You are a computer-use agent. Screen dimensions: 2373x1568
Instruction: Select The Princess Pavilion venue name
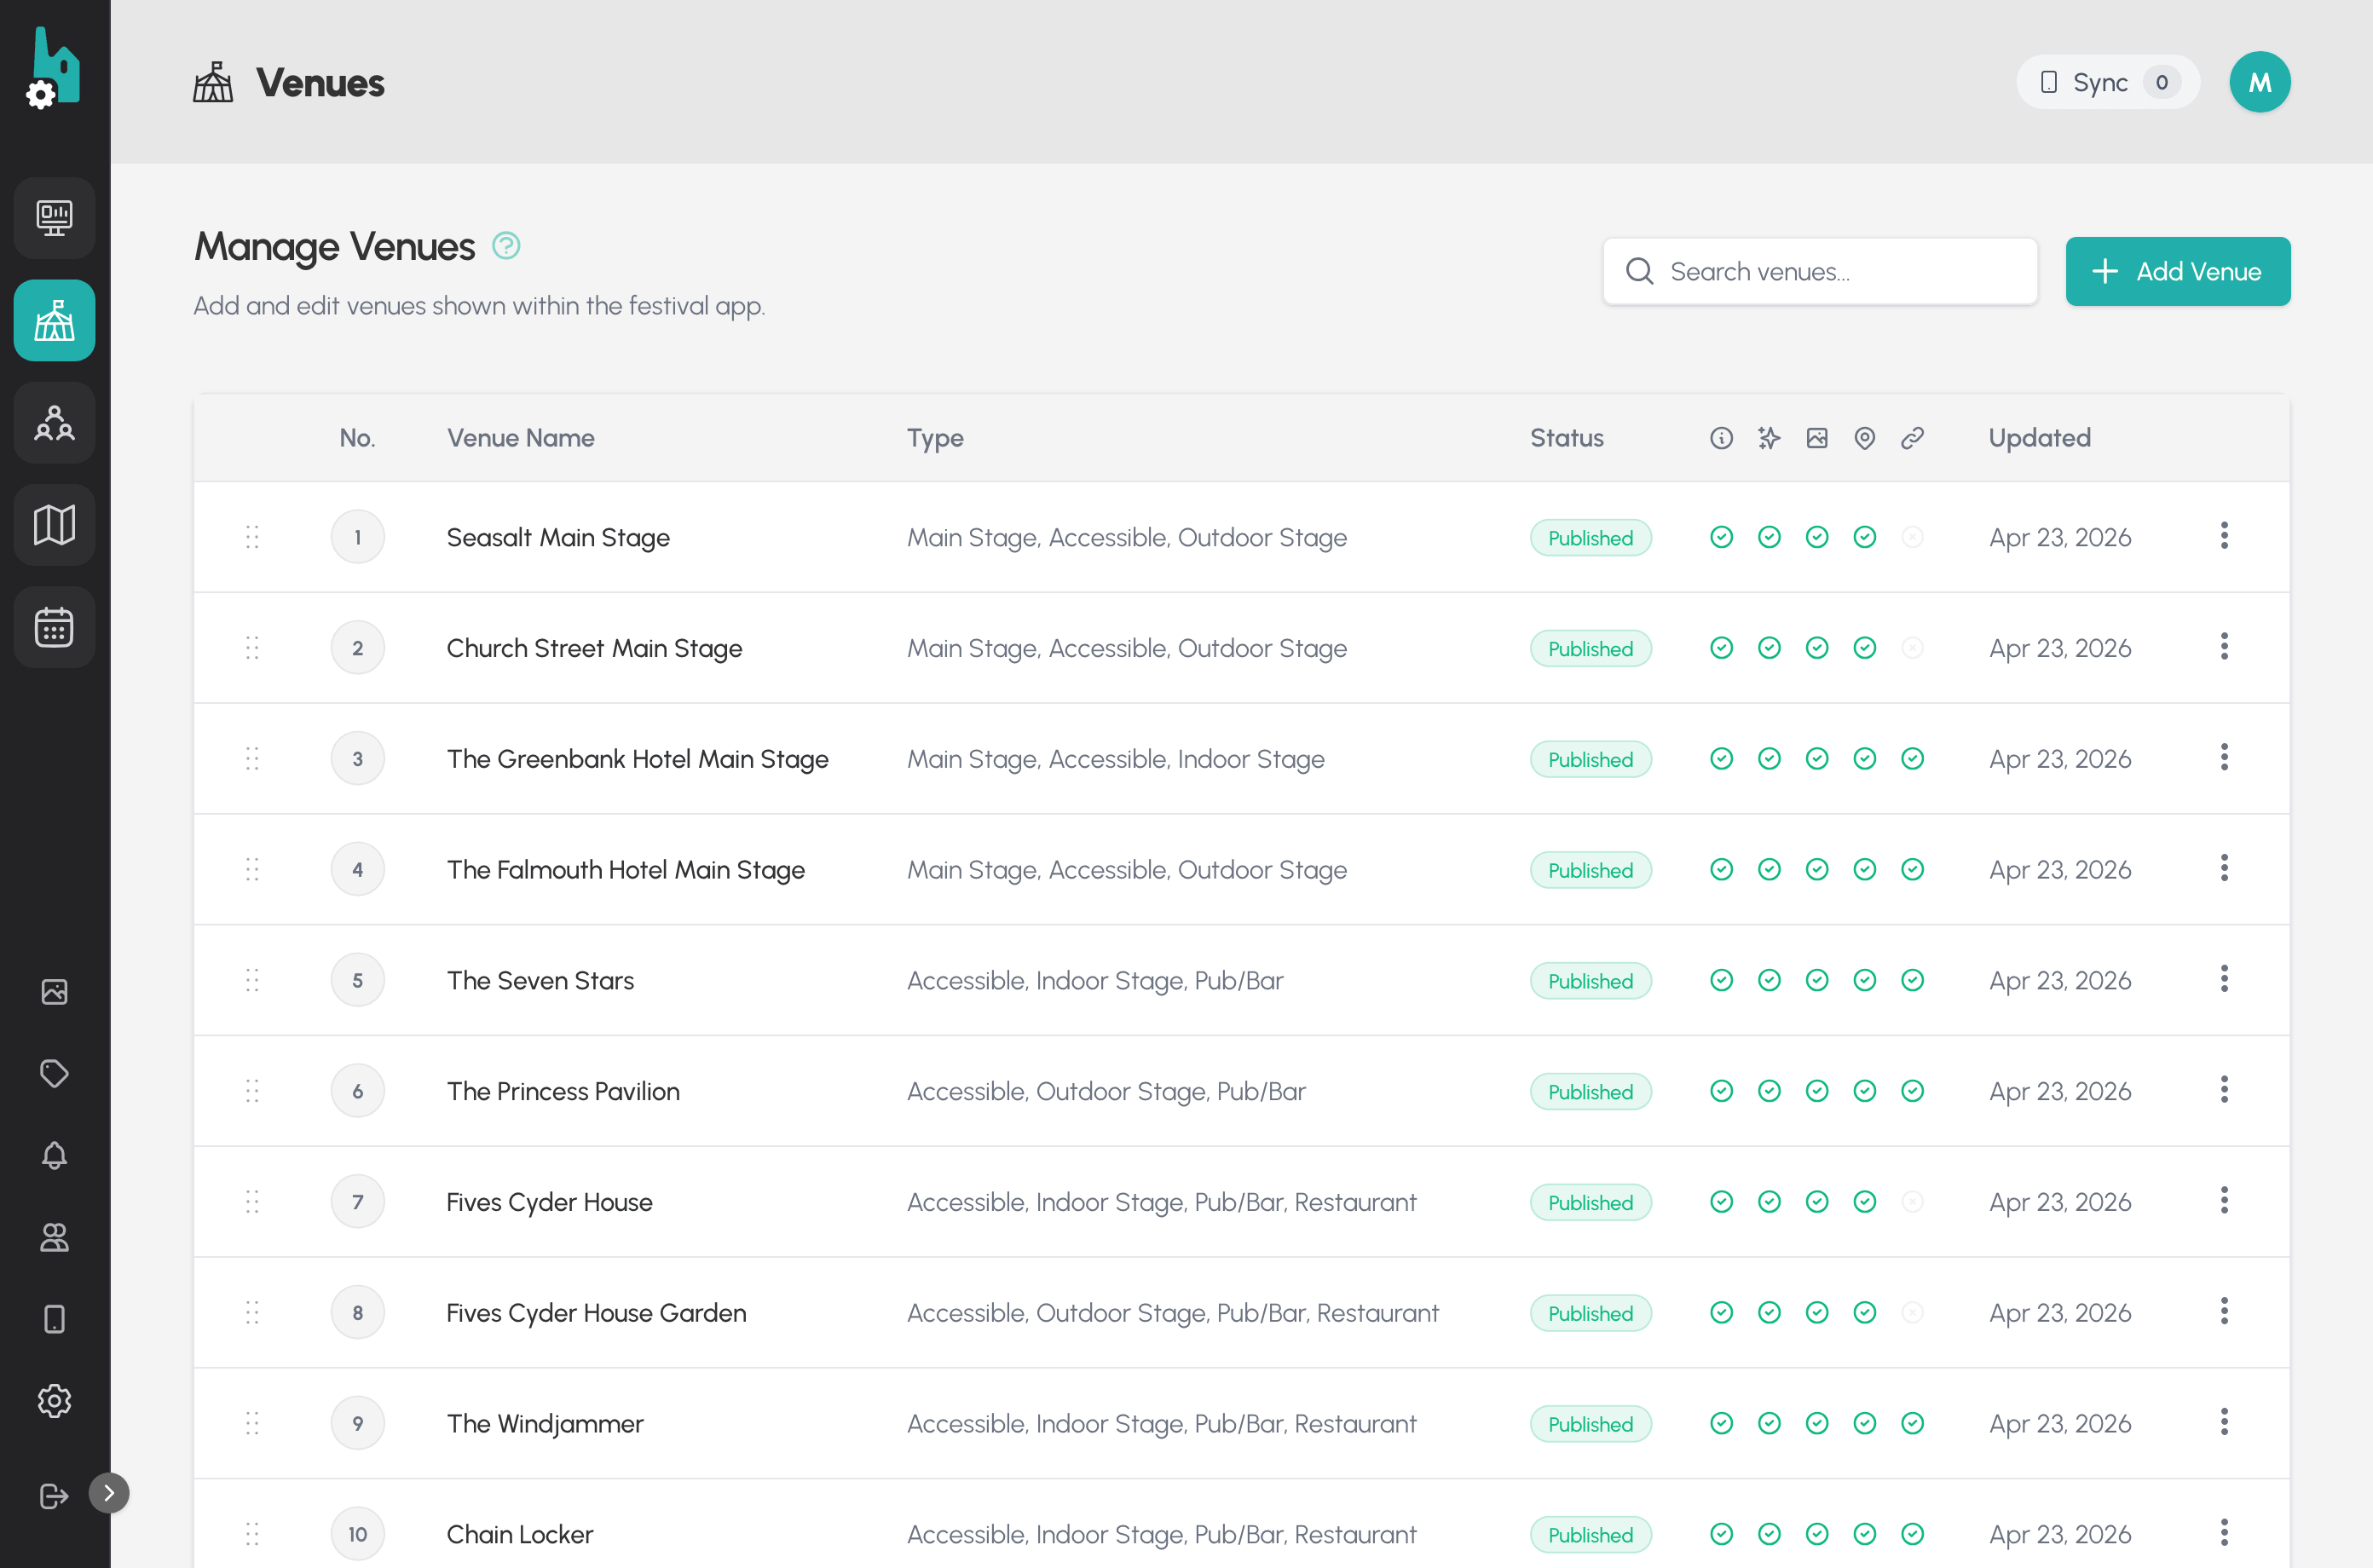coord(563,1092)
